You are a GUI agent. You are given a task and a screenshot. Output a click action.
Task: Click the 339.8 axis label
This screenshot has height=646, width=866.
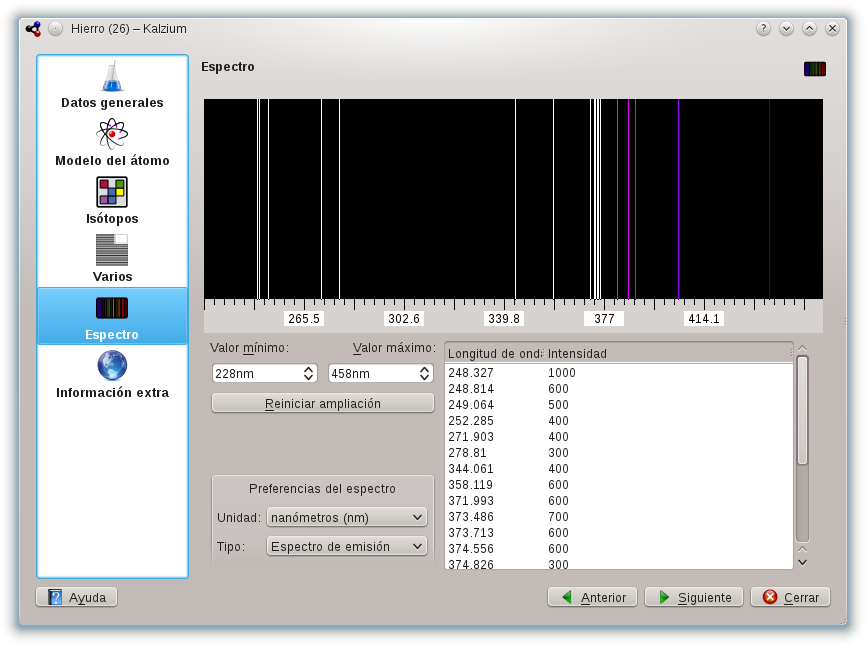pos(504,319)
